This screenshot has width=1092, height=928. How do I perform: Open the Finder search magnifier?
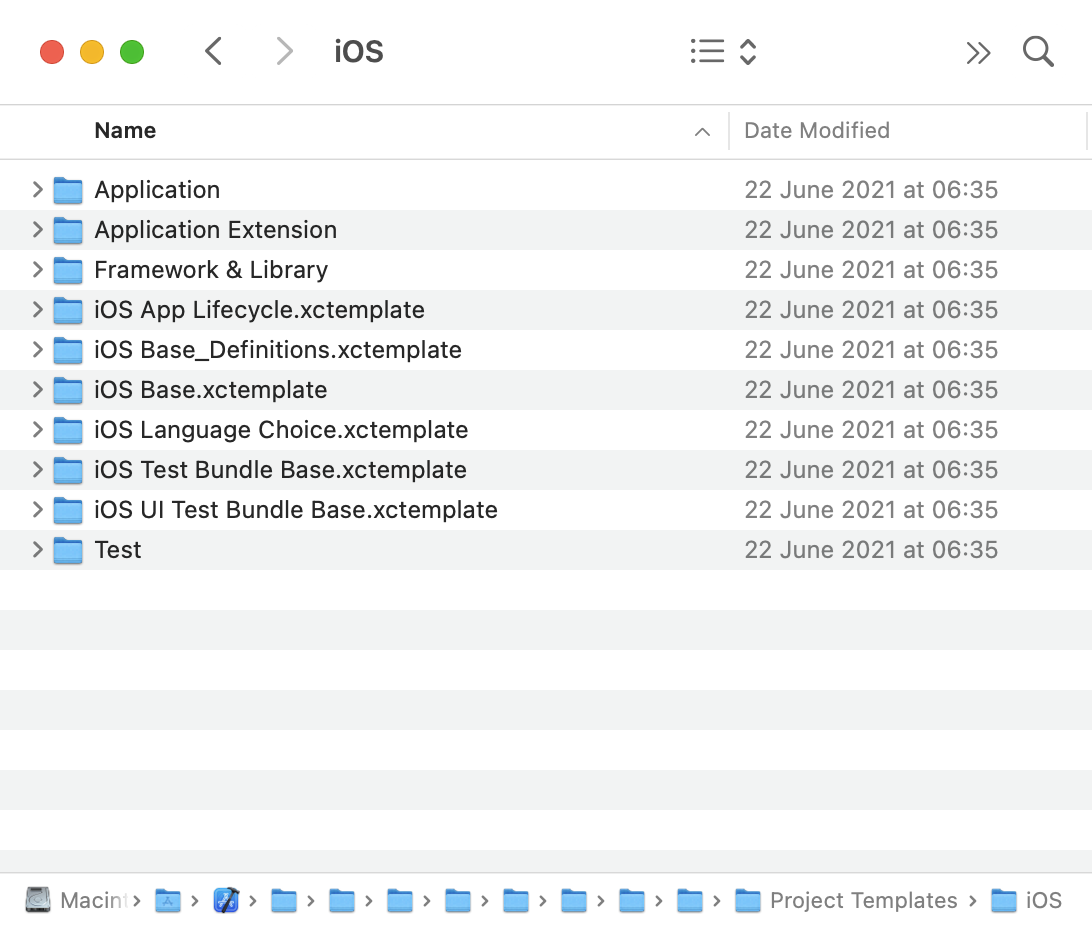tap(1038, 52)
